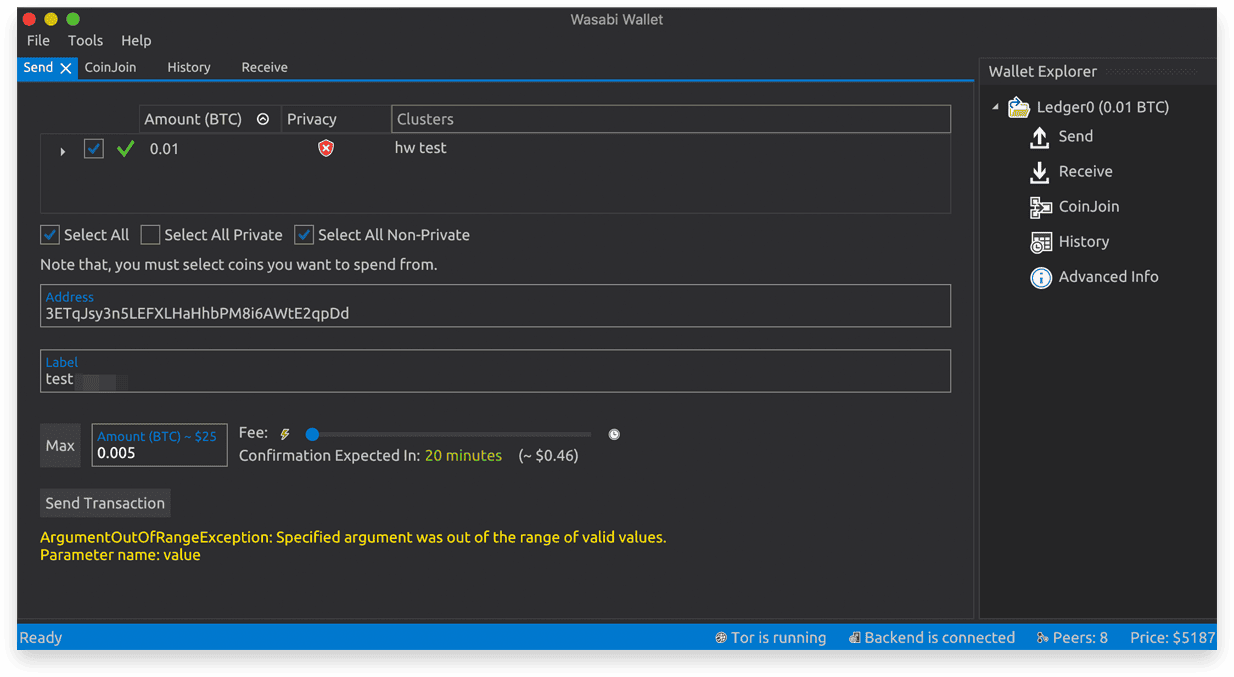The width and height of the screenshot is (1234, 677).
Task: Enable Select All Private checkbox
Action: click(x=150, y=235)
